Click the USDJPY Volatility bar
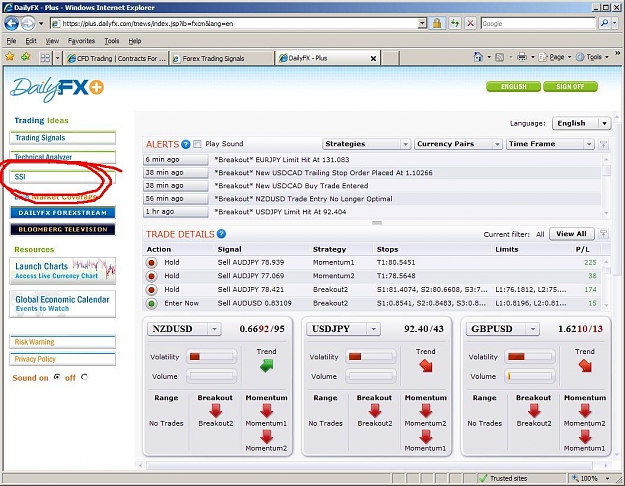This screenshot has width=625, height=486. [x=371, y=356]
